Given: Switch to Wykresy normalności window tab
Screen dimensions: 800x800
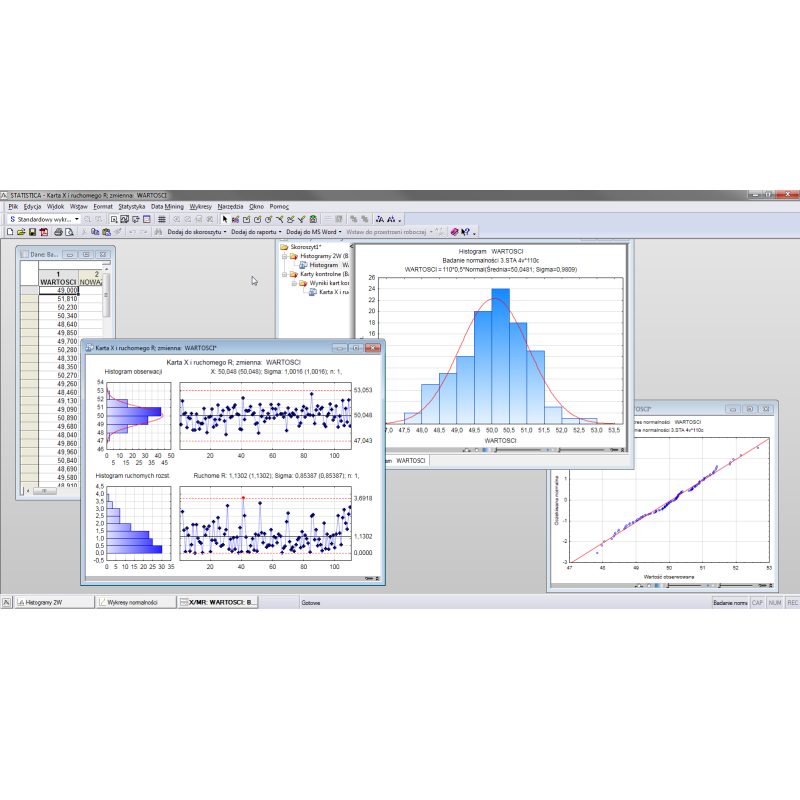Looking at the screenshot, I should [132, 603].
